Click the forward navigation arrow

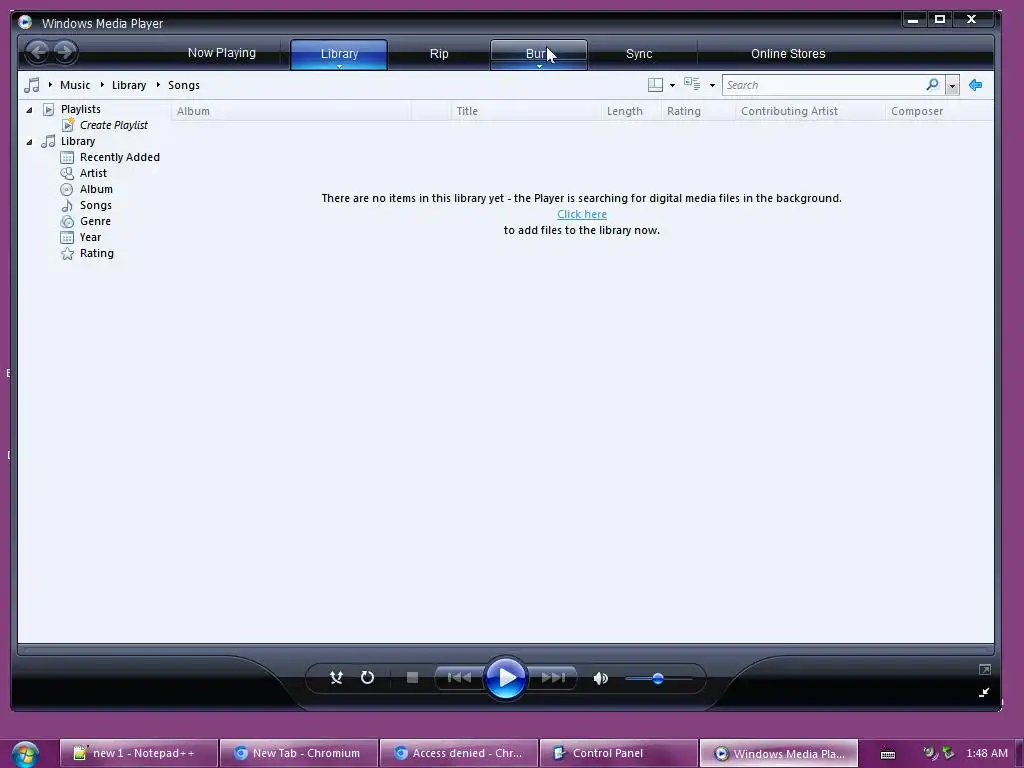(65, 52)
